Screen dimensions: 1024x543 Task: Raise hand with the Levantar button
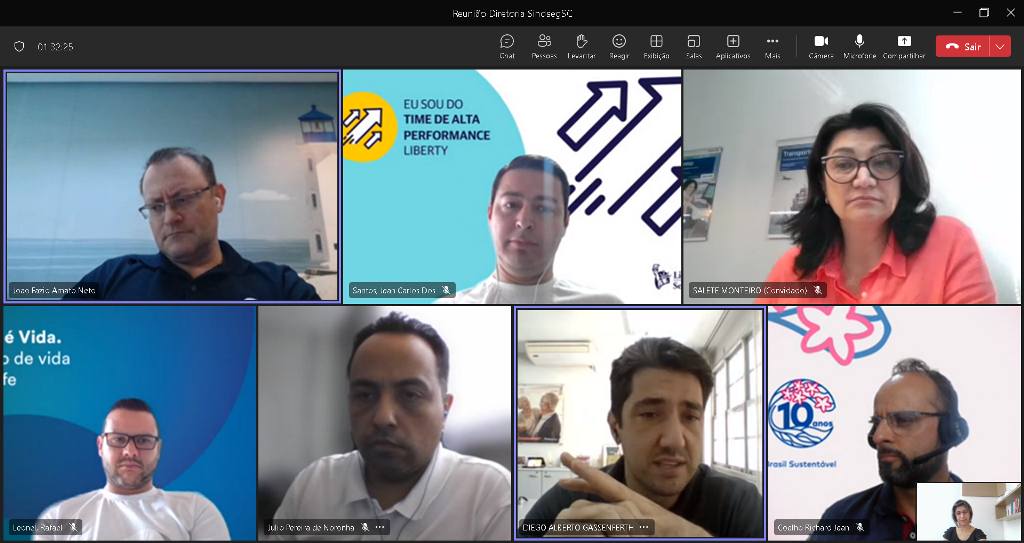tap(581, 45)
